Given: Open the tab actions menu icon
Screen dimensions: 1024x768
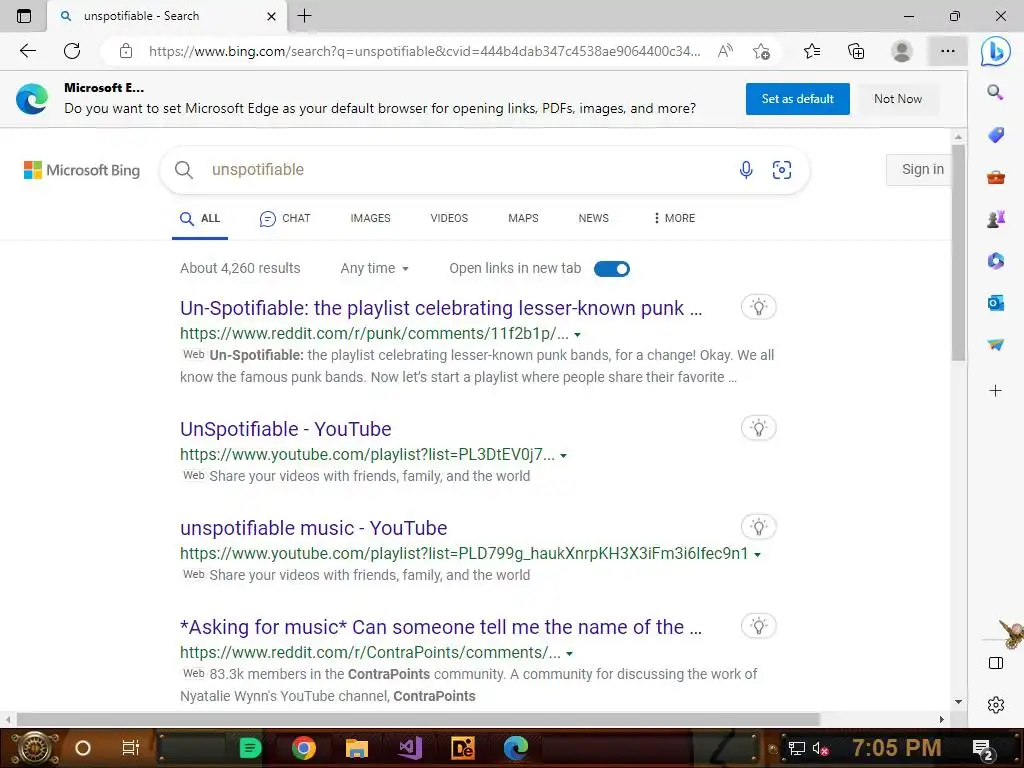Looking at the screenshot, I should click(24, 16).
